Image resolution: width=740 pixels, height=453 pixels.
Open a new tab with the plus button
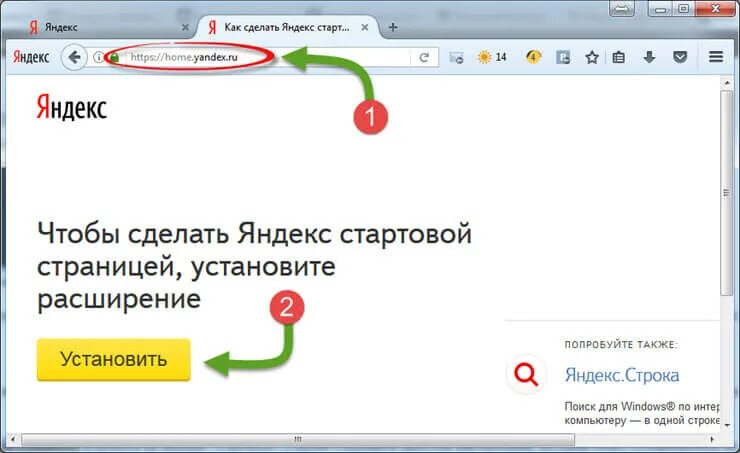(x=393, y=27)
